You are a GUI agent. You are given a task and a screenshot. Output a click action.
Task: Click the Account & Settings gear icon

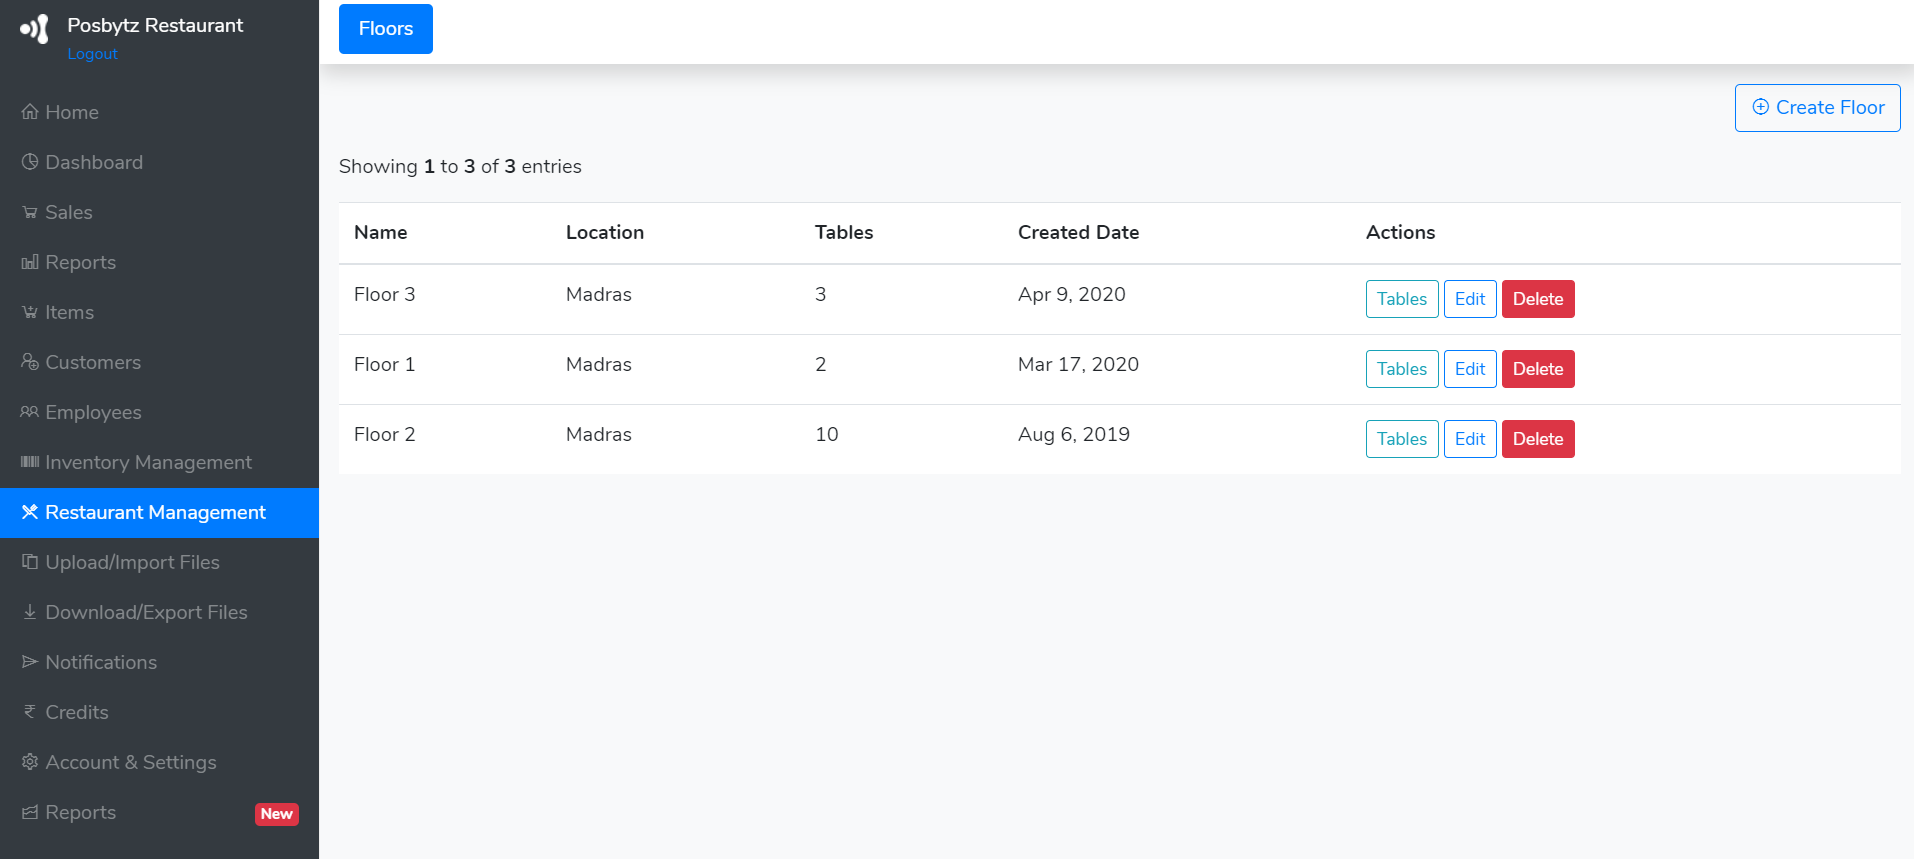click(x=30, y=762)
